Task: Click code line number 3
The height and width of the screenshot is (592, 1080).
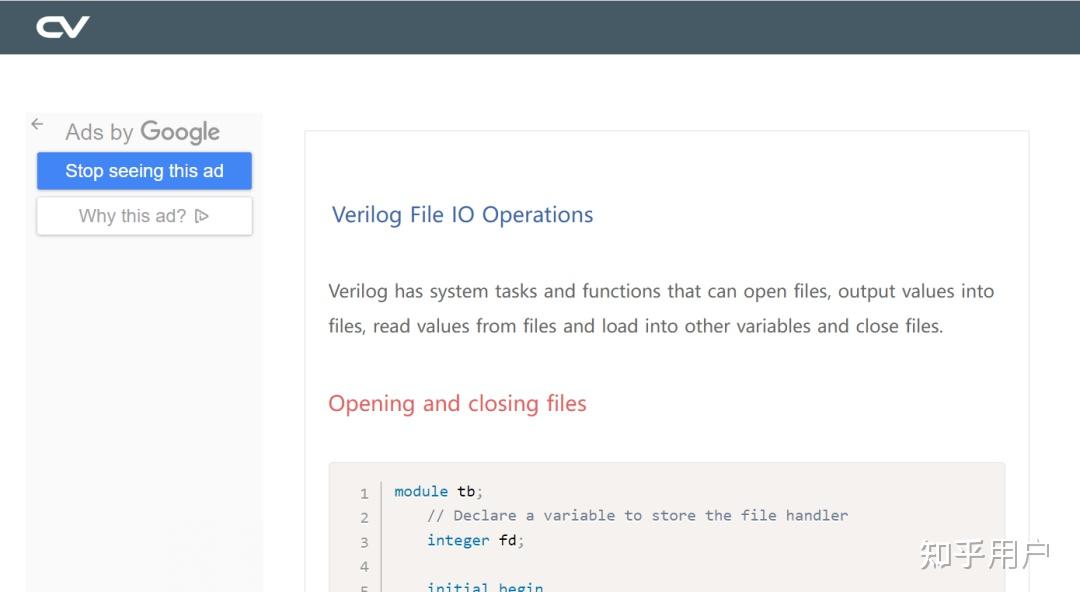Action: pos(364,542)
